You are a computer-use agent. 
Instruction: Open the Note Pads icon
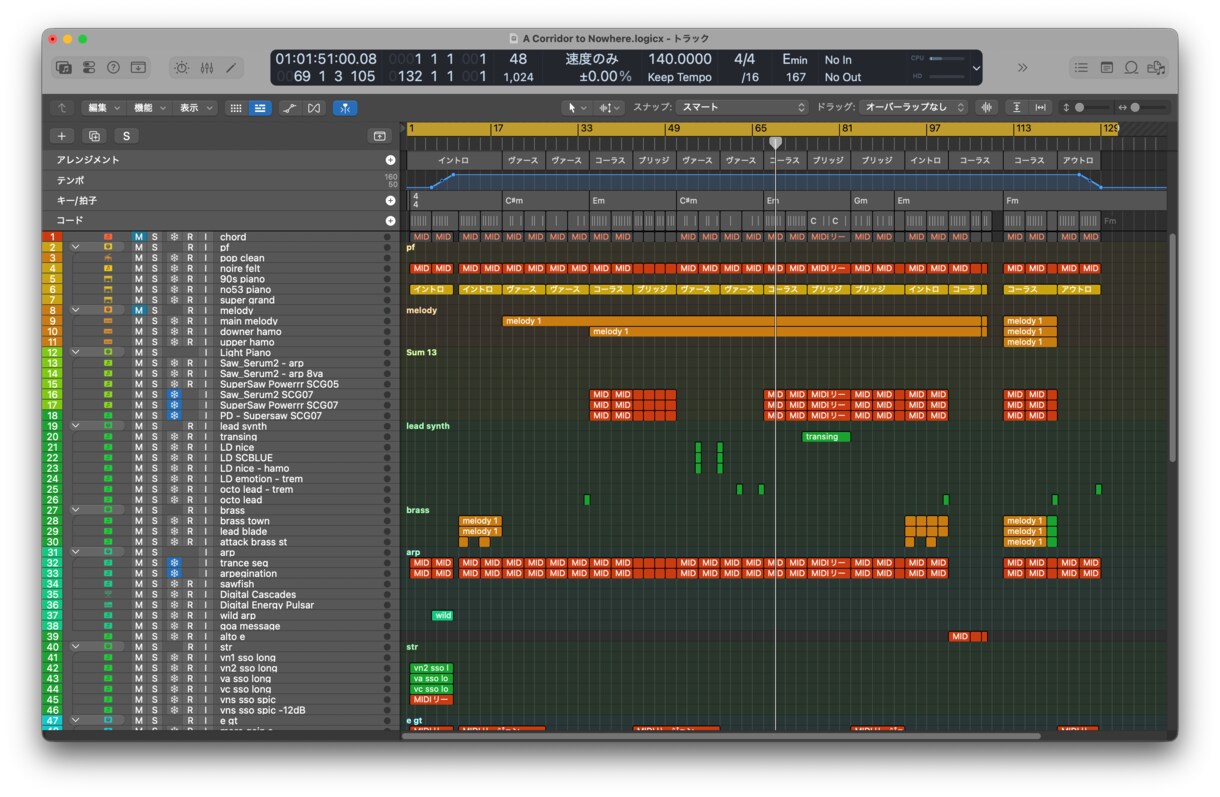point(1107,68)
